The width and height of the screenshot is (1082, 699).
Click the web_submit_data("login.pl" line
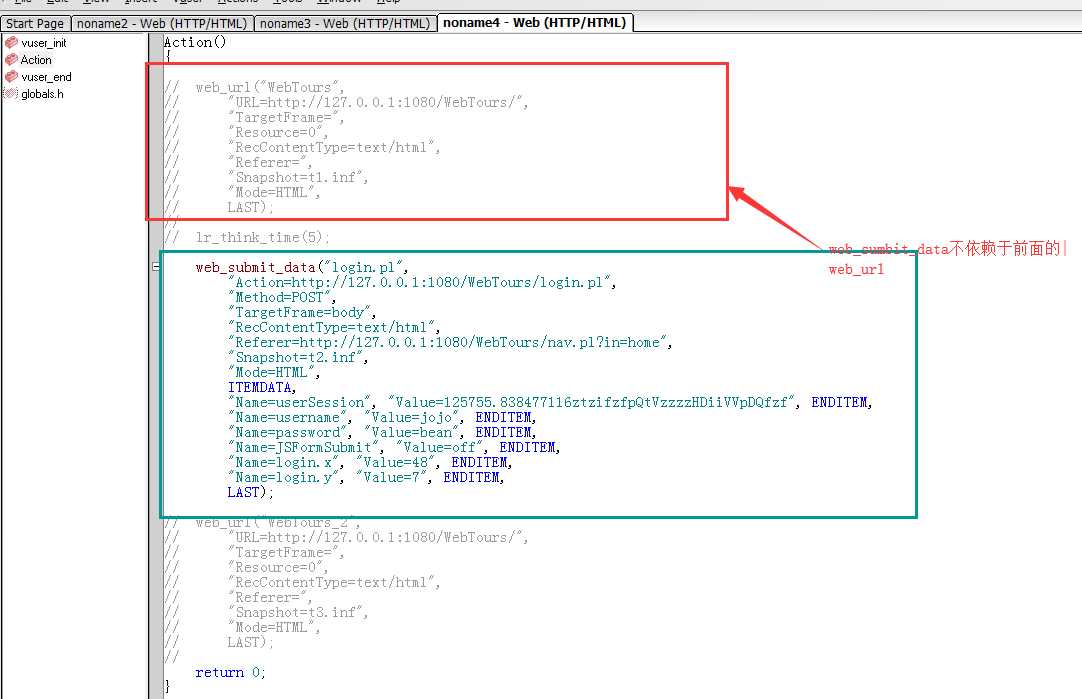302,267
